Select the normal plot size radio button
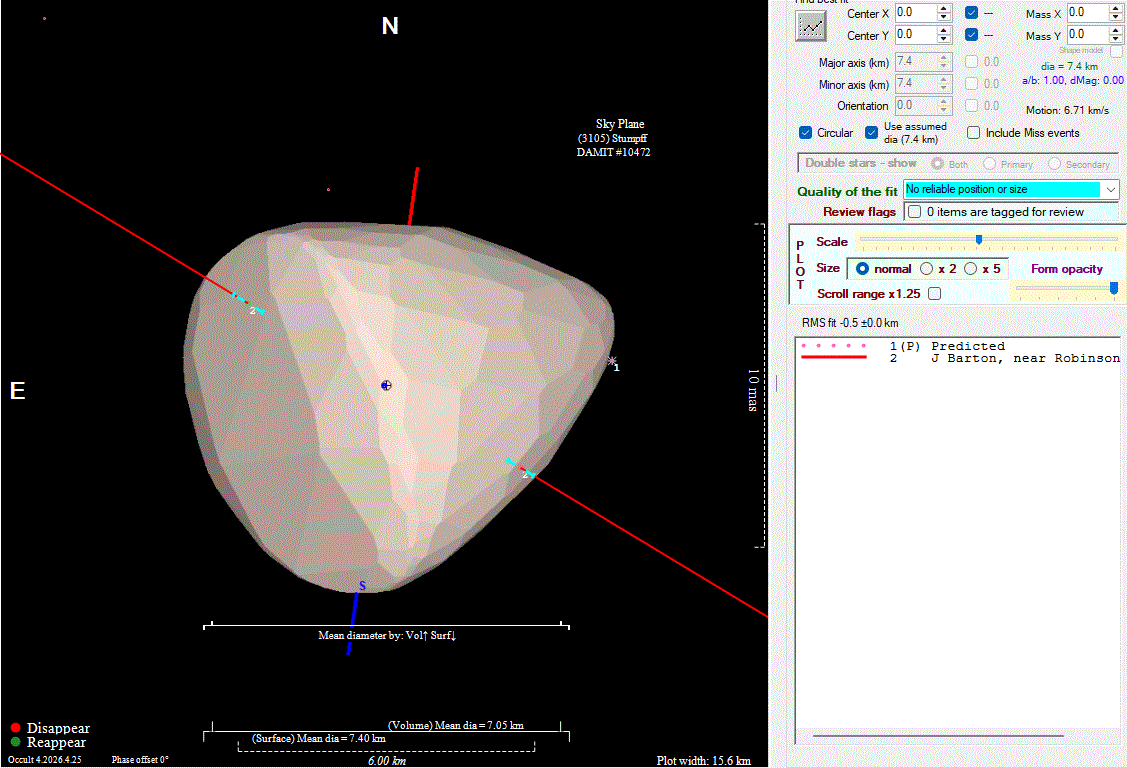This screenshot has width=1127, height=768. [x=862, y=269]
